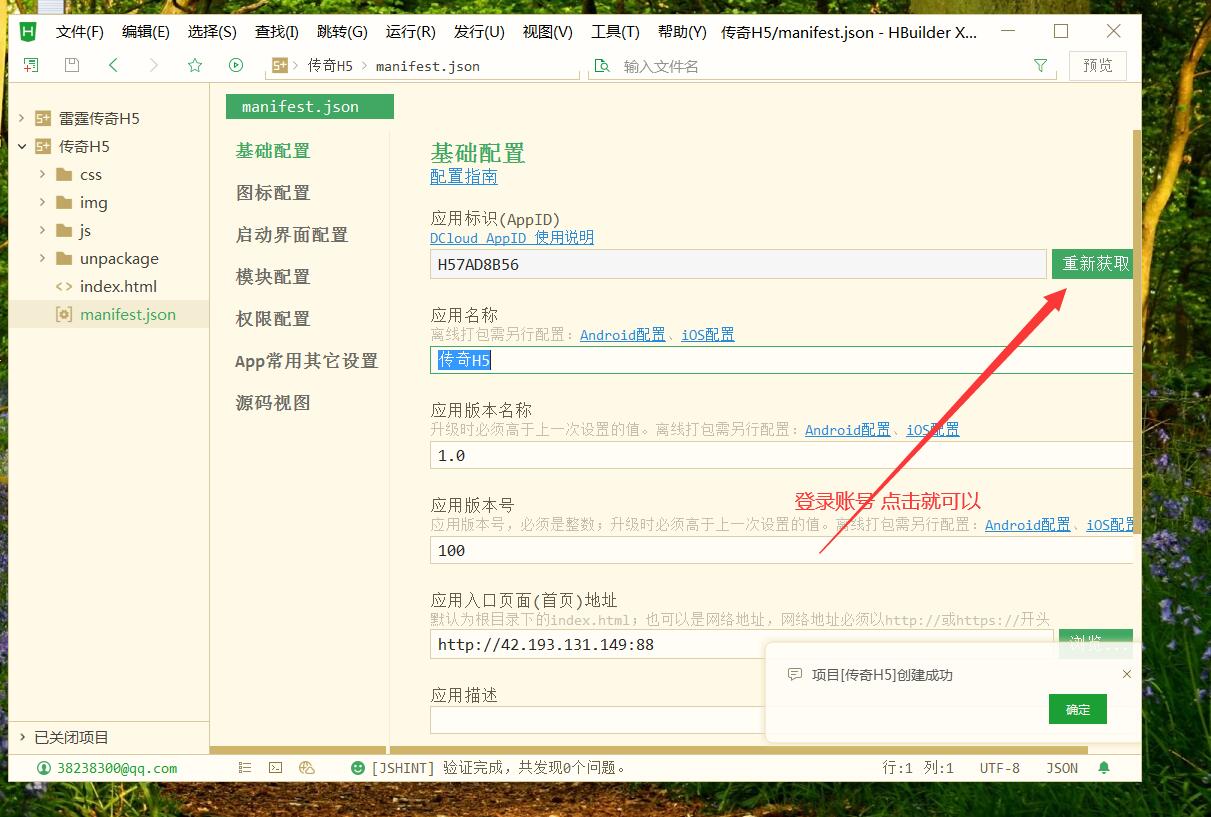Click 确定 in the notification popup
1211x817 pixels.
point(1077,709)
